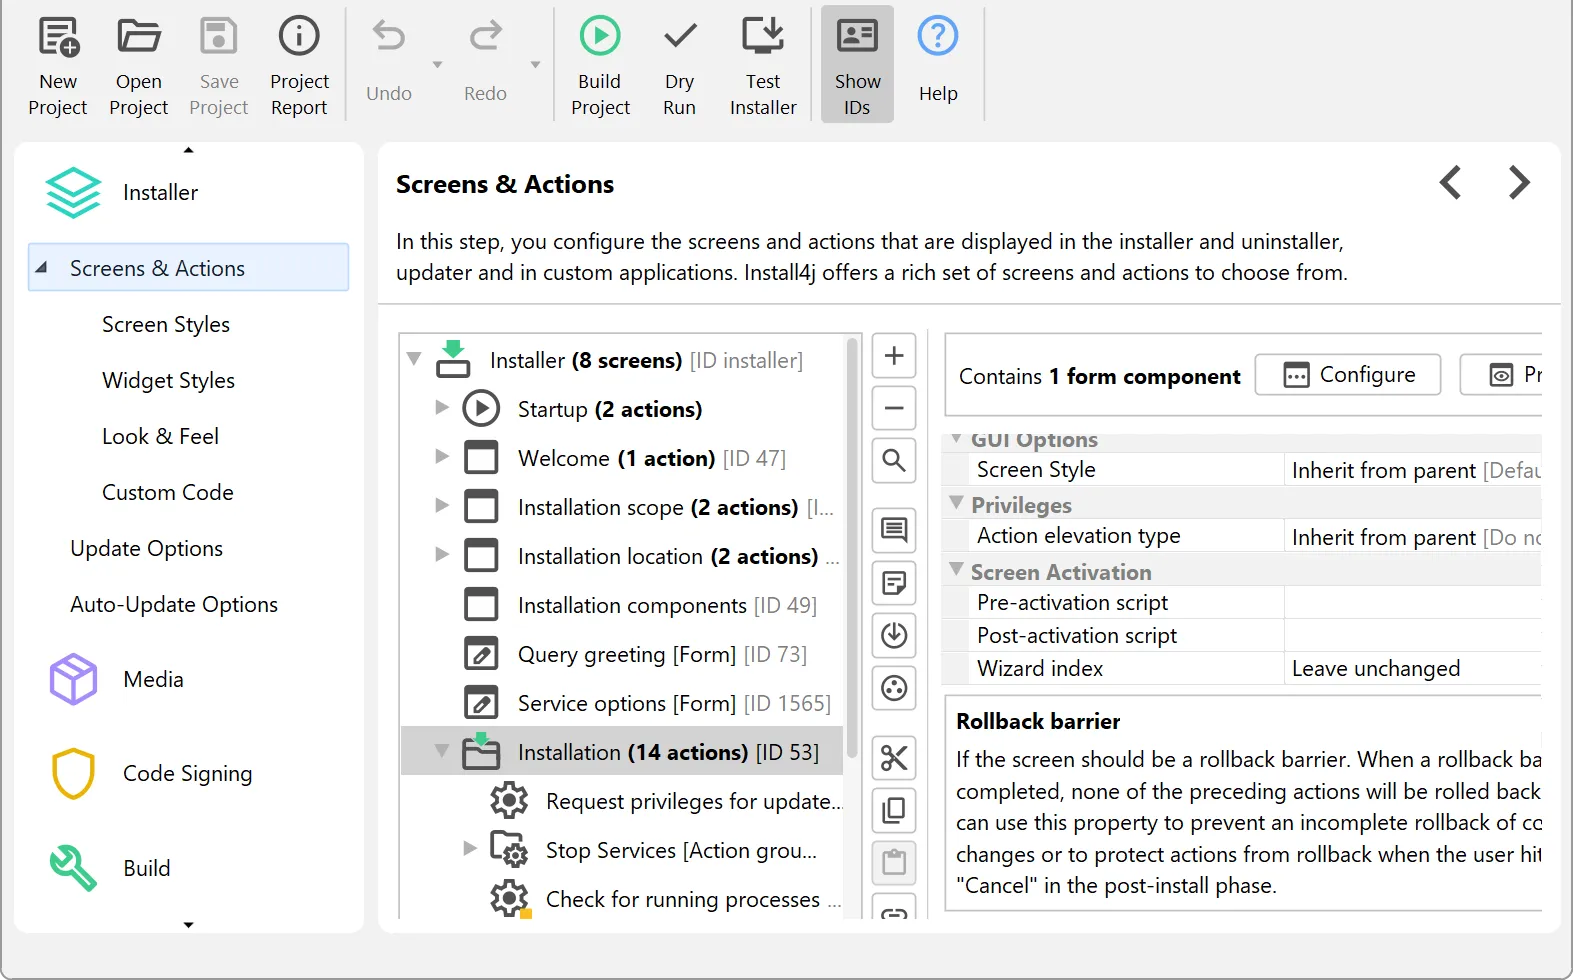The width and height of the screenshot is (1573, 980).
Task: Expand the Stop Services action group
Action: [469, 848]
